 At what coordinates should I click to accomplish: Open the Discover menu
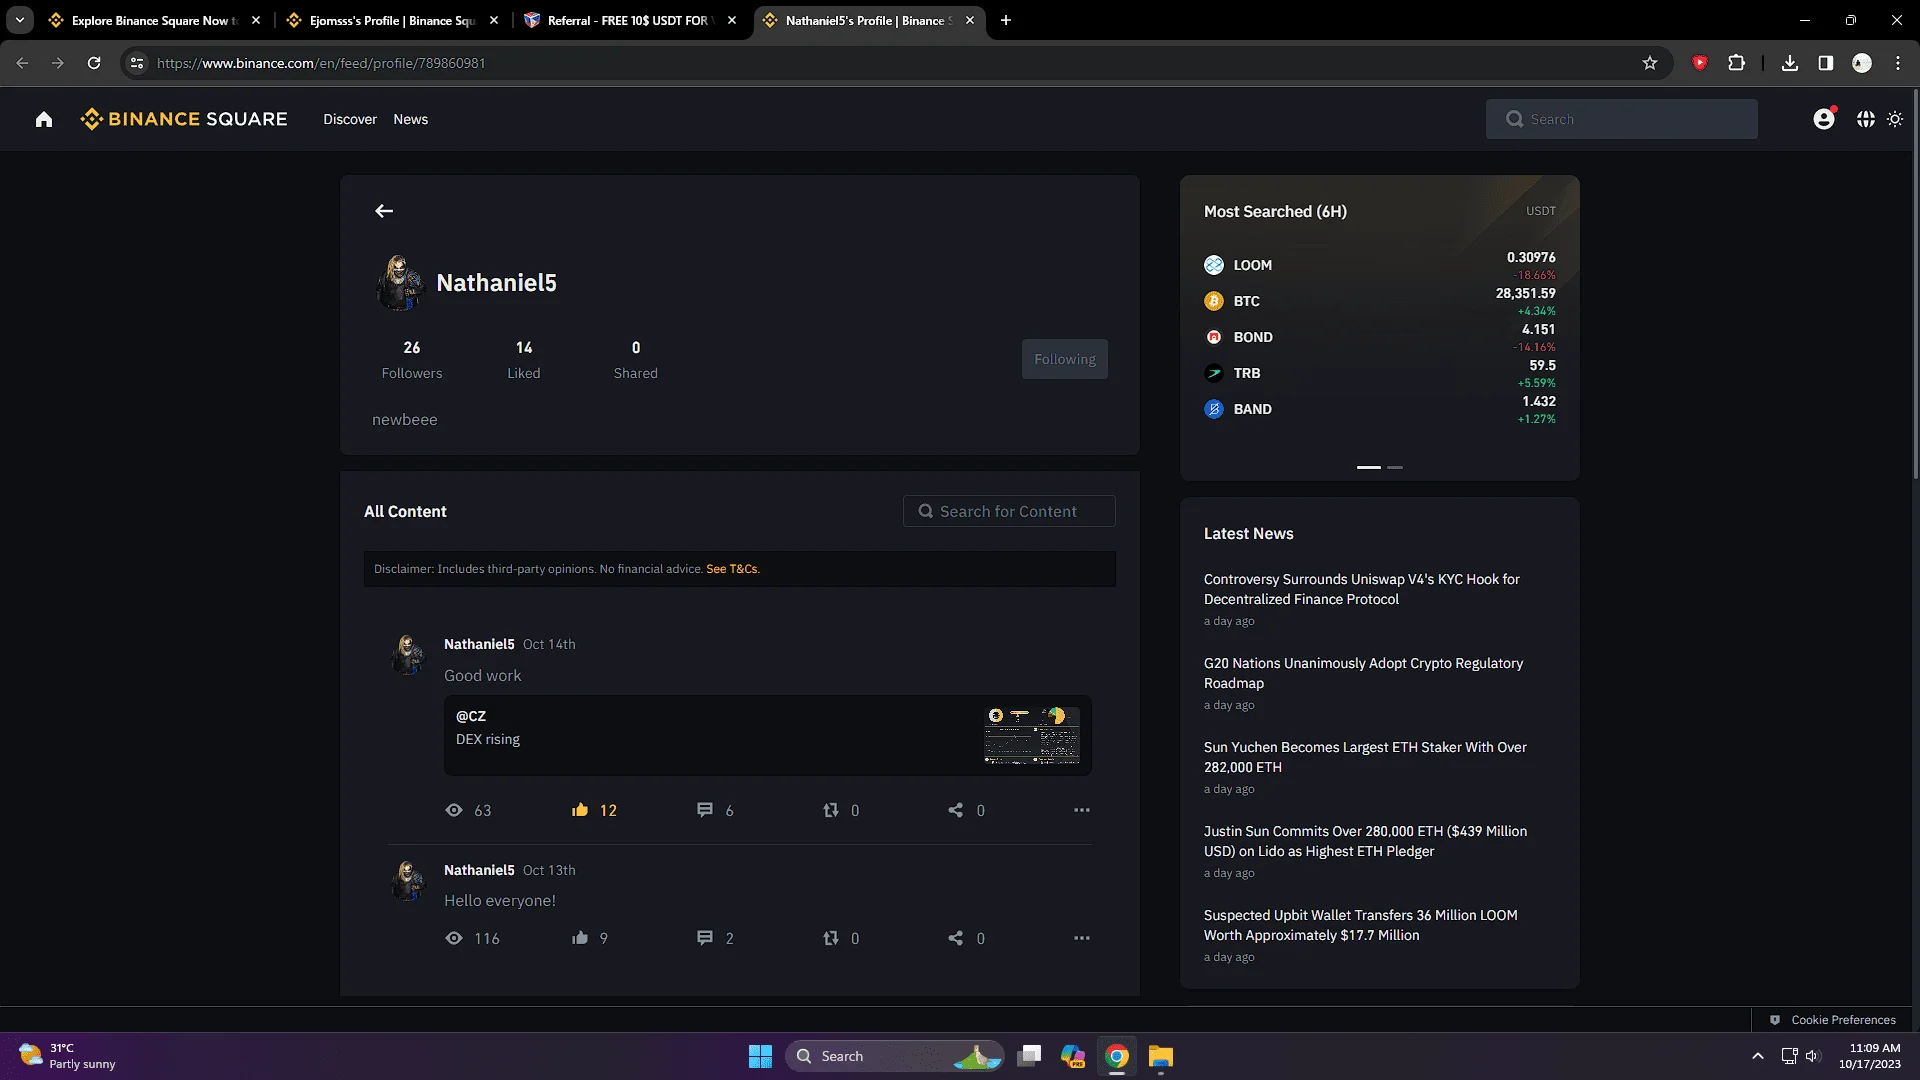pos(350,119)
